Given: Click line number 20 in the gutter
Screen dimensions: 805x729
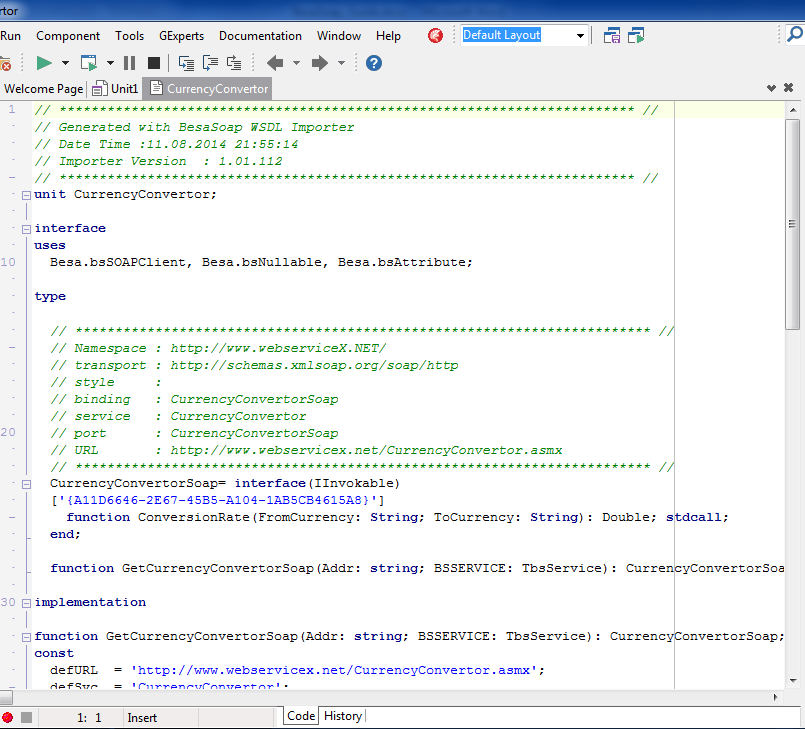Looking at the screenshot, I should pyautogui.click(x=8, y=432).
